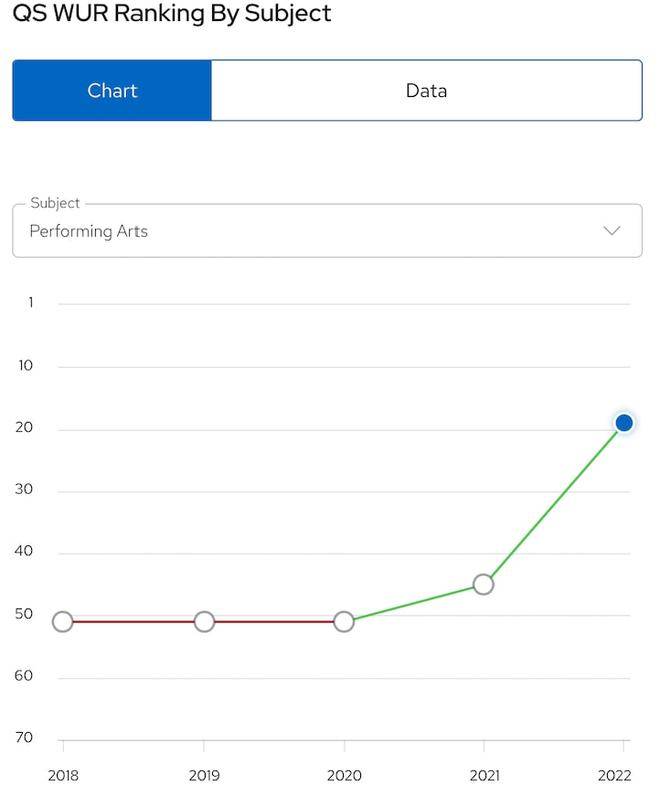Click the rank 70 y-axis label

pyautogui.click(x=24, y=737)
